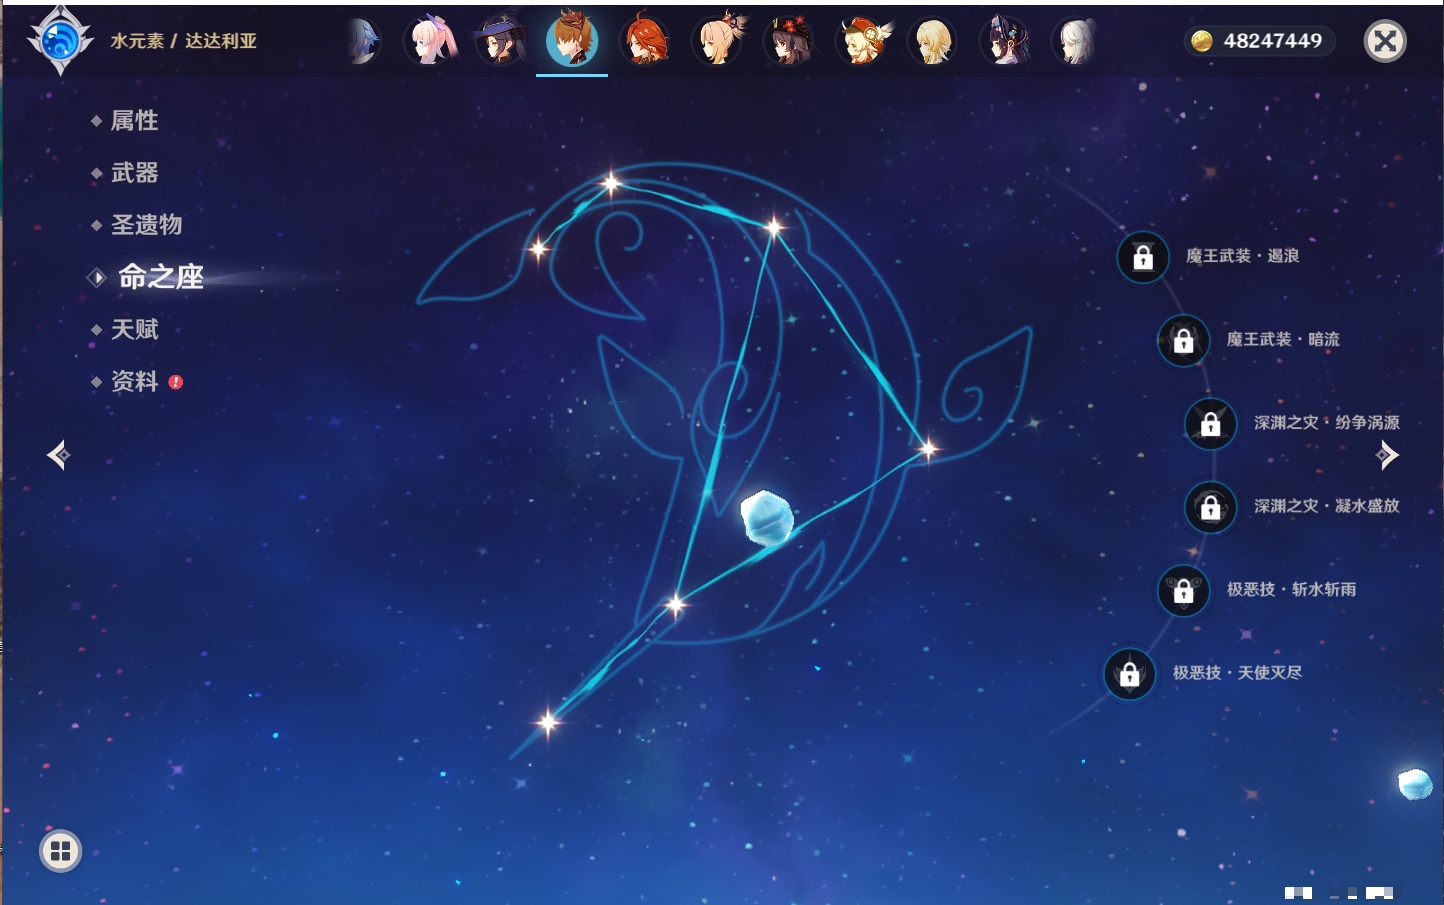1444x905 pixels.
Task: Open the grid menu icon
Action: click(60, 851)
